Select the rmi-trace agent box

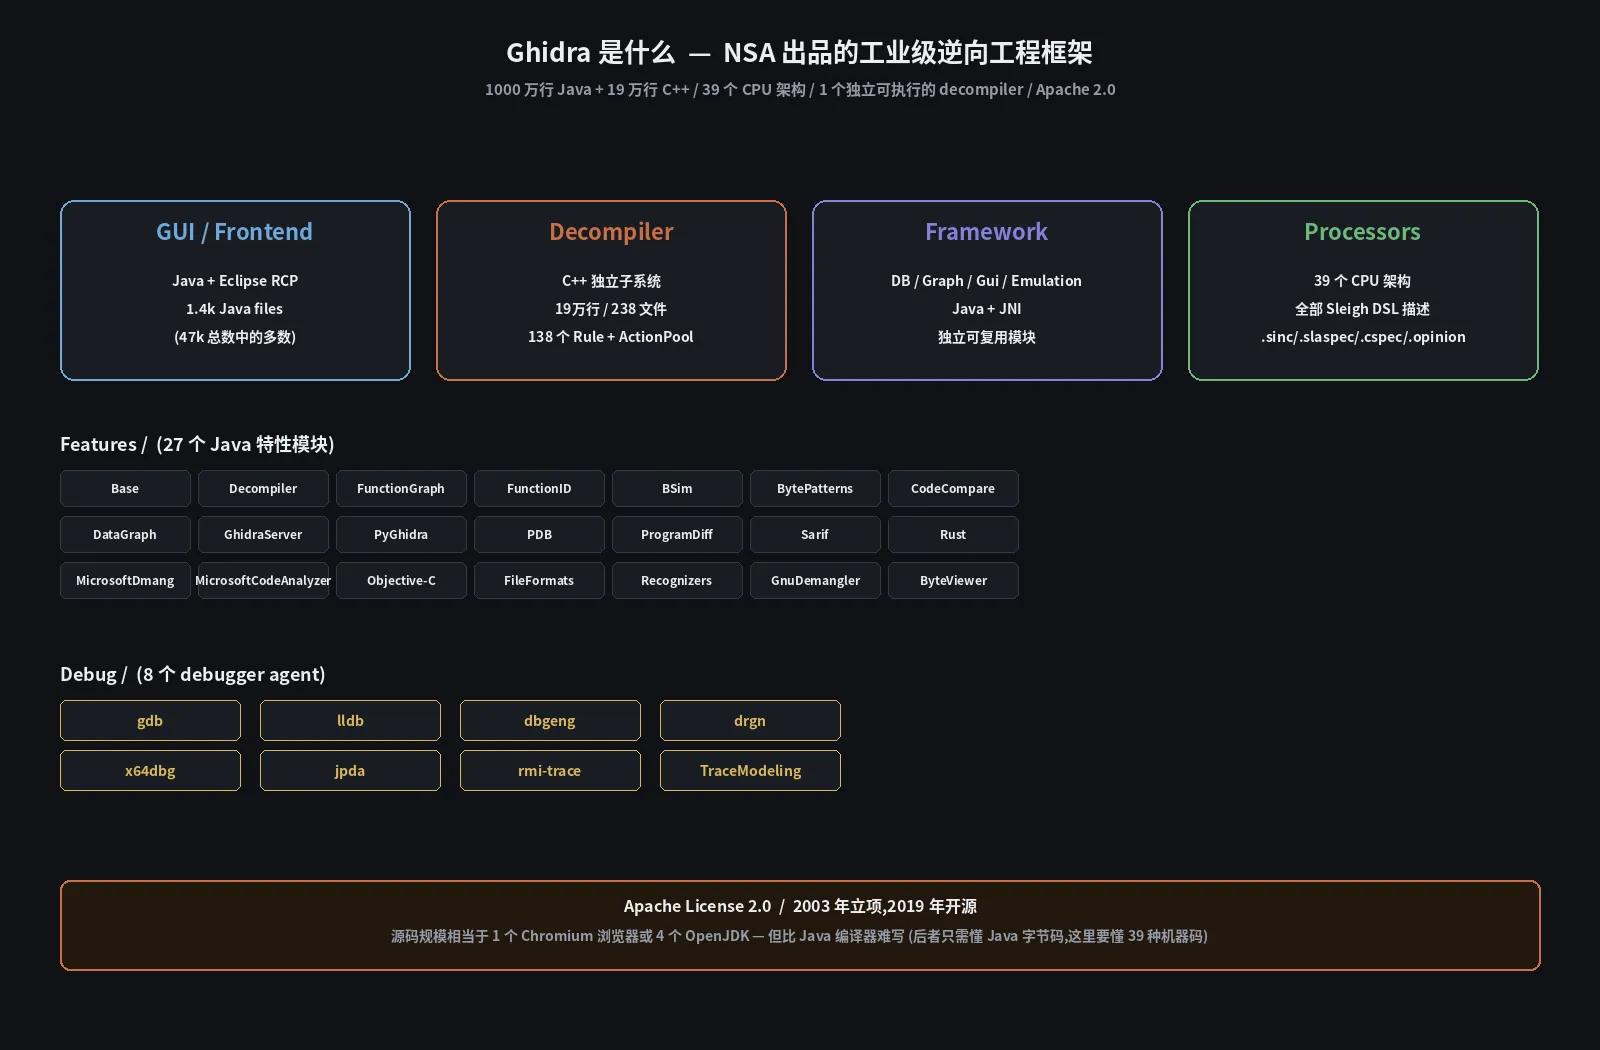(x=550, y=770)
